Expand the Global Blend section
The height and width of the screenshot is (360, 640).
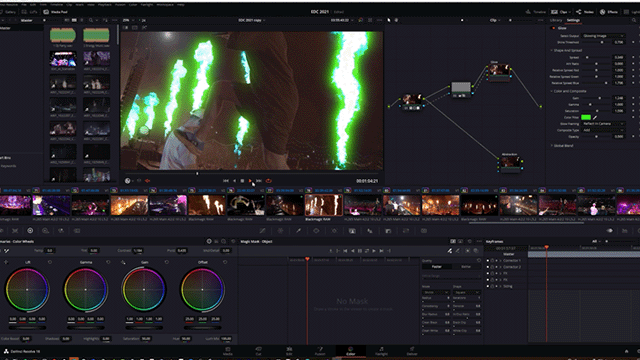(x=551, y=146)
